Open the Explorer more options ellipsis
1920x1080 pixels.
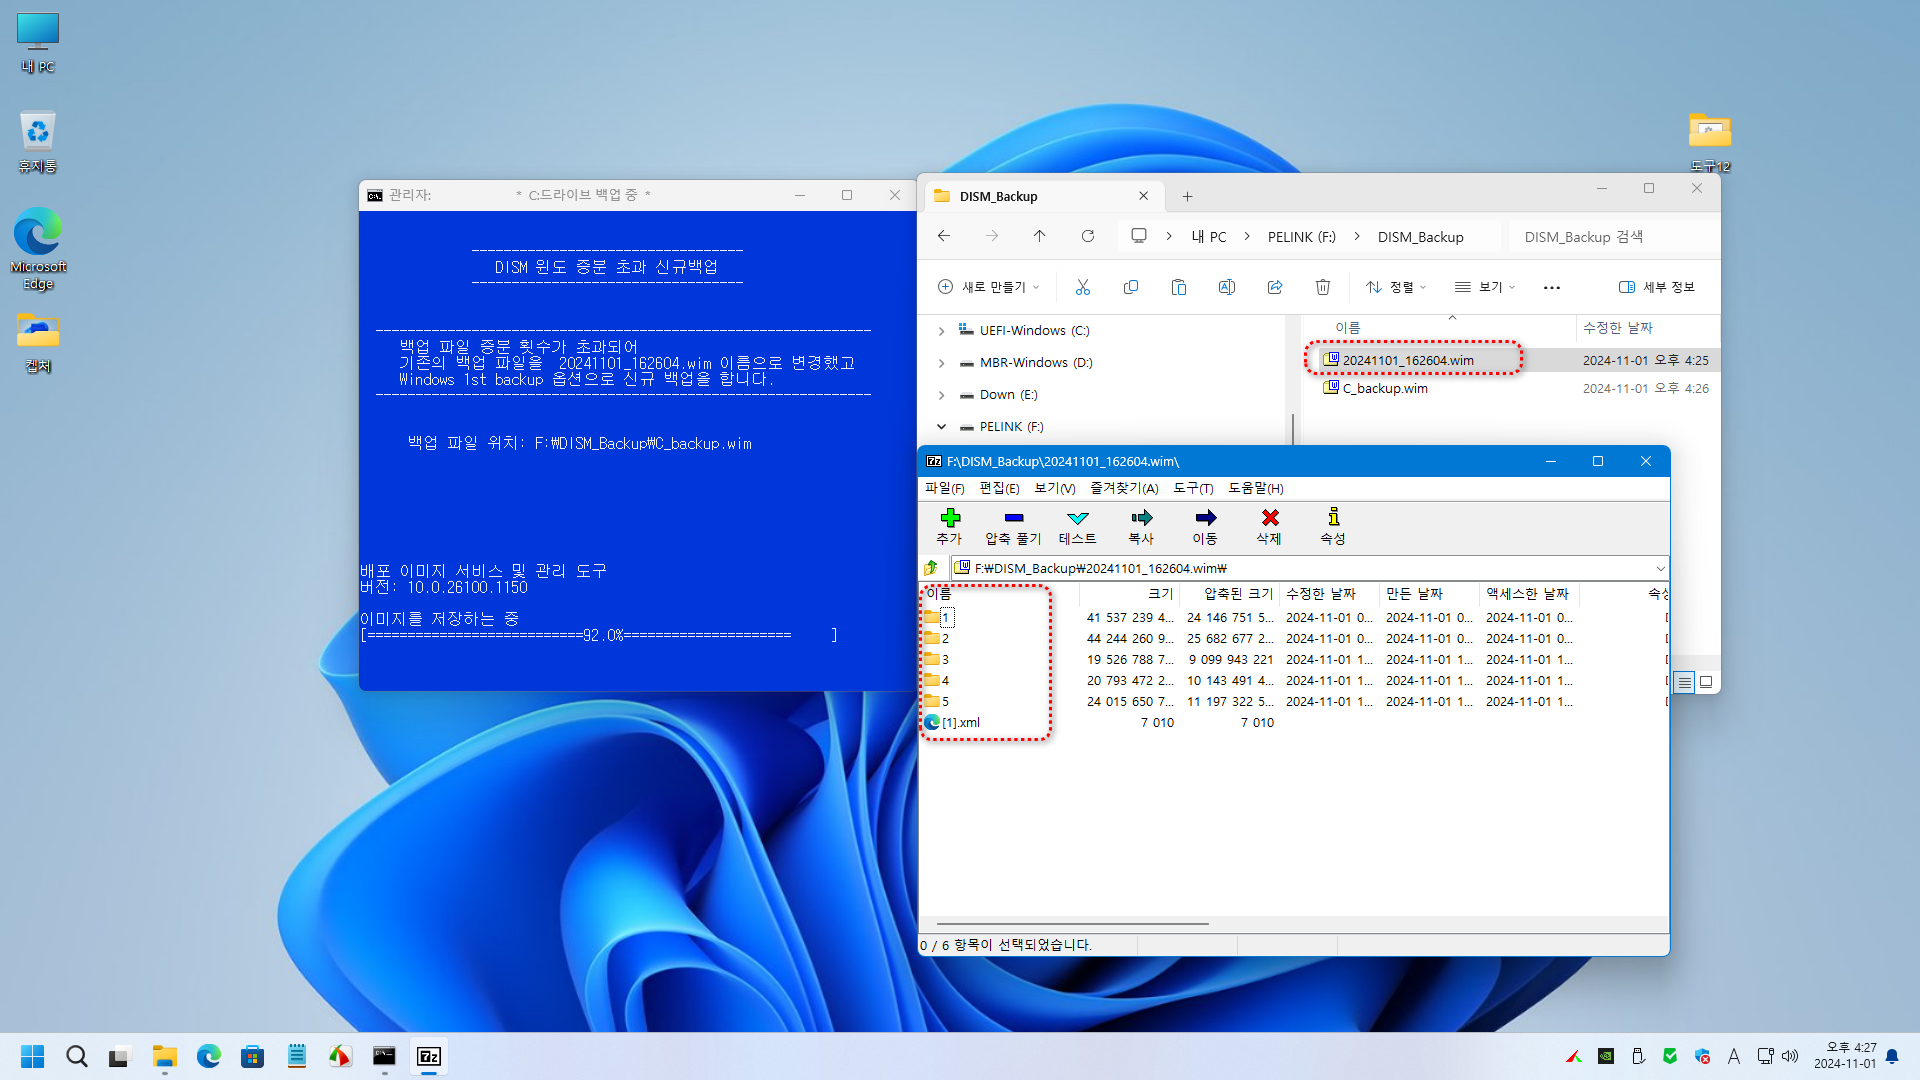1551,287
